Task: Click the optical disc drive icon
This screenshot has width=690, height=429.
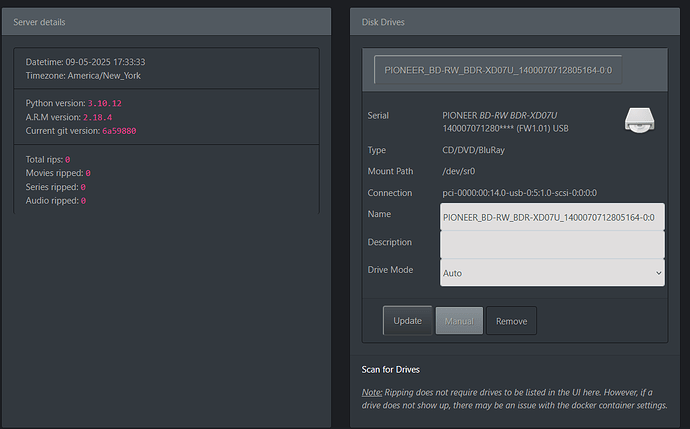Action: (641, 120)
